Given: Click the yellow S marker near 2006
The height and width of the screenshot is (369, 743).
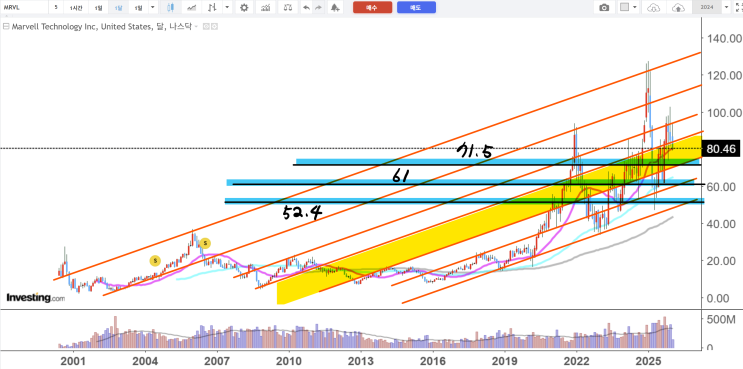Looking at the screenshot, I should [205, 243].
